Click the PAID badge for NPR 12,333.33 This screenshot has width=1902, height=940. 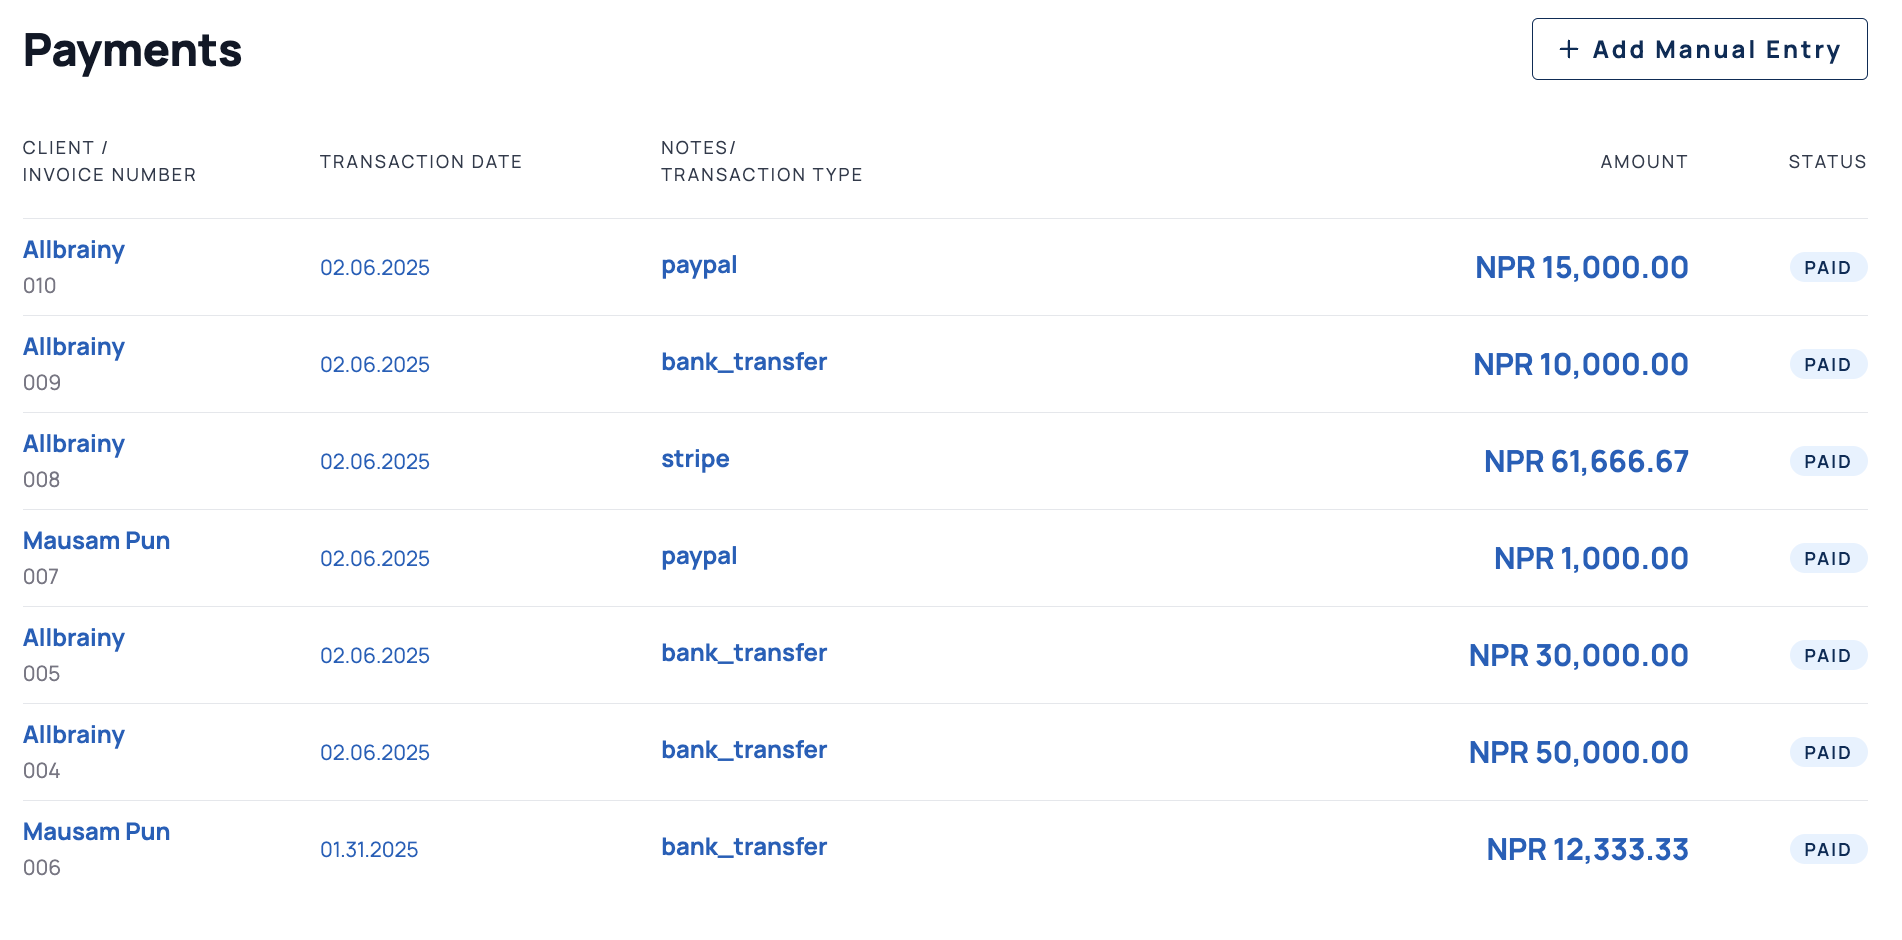[1828, 849]
